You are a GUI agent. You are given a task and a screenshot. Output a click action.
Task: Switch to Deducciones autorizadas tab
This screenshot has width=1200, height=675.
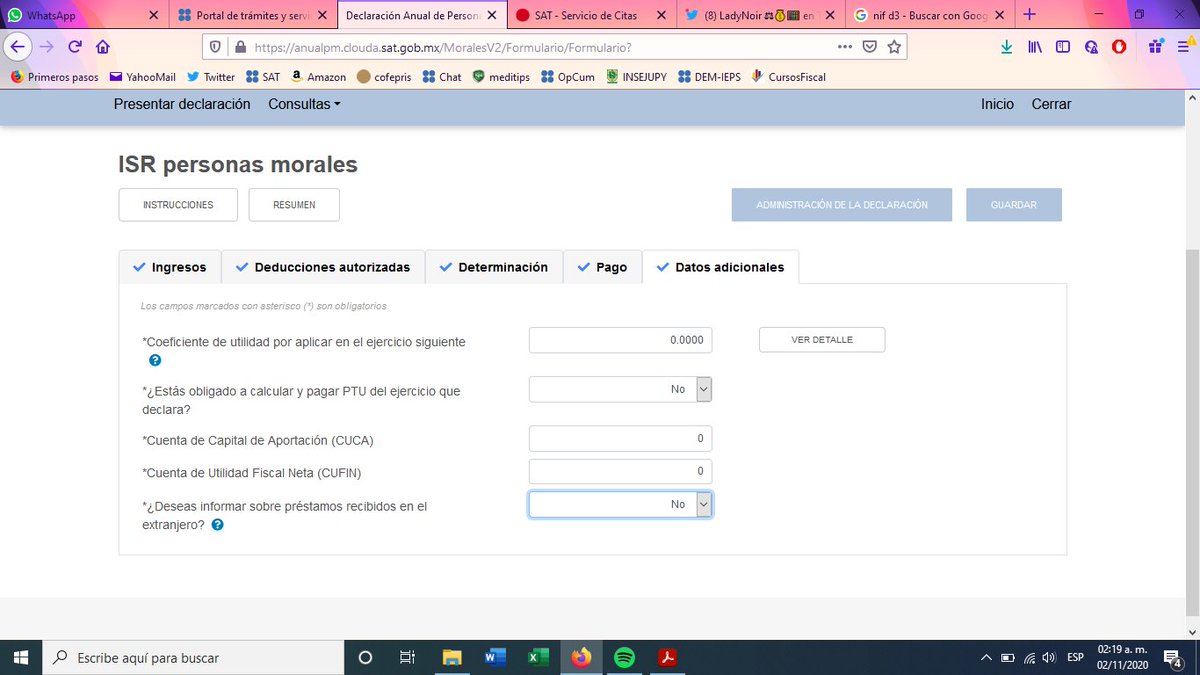[x=323, y=267]
